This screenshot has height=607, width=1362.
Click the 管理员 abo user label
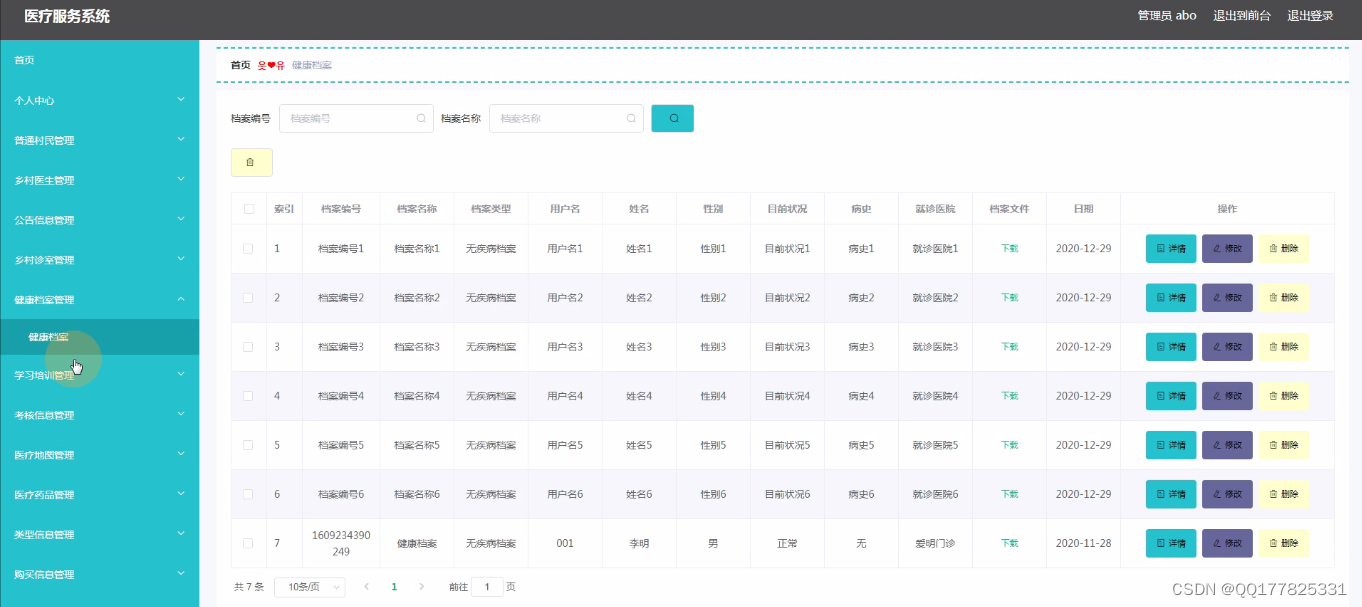[x=1167, y=16]
